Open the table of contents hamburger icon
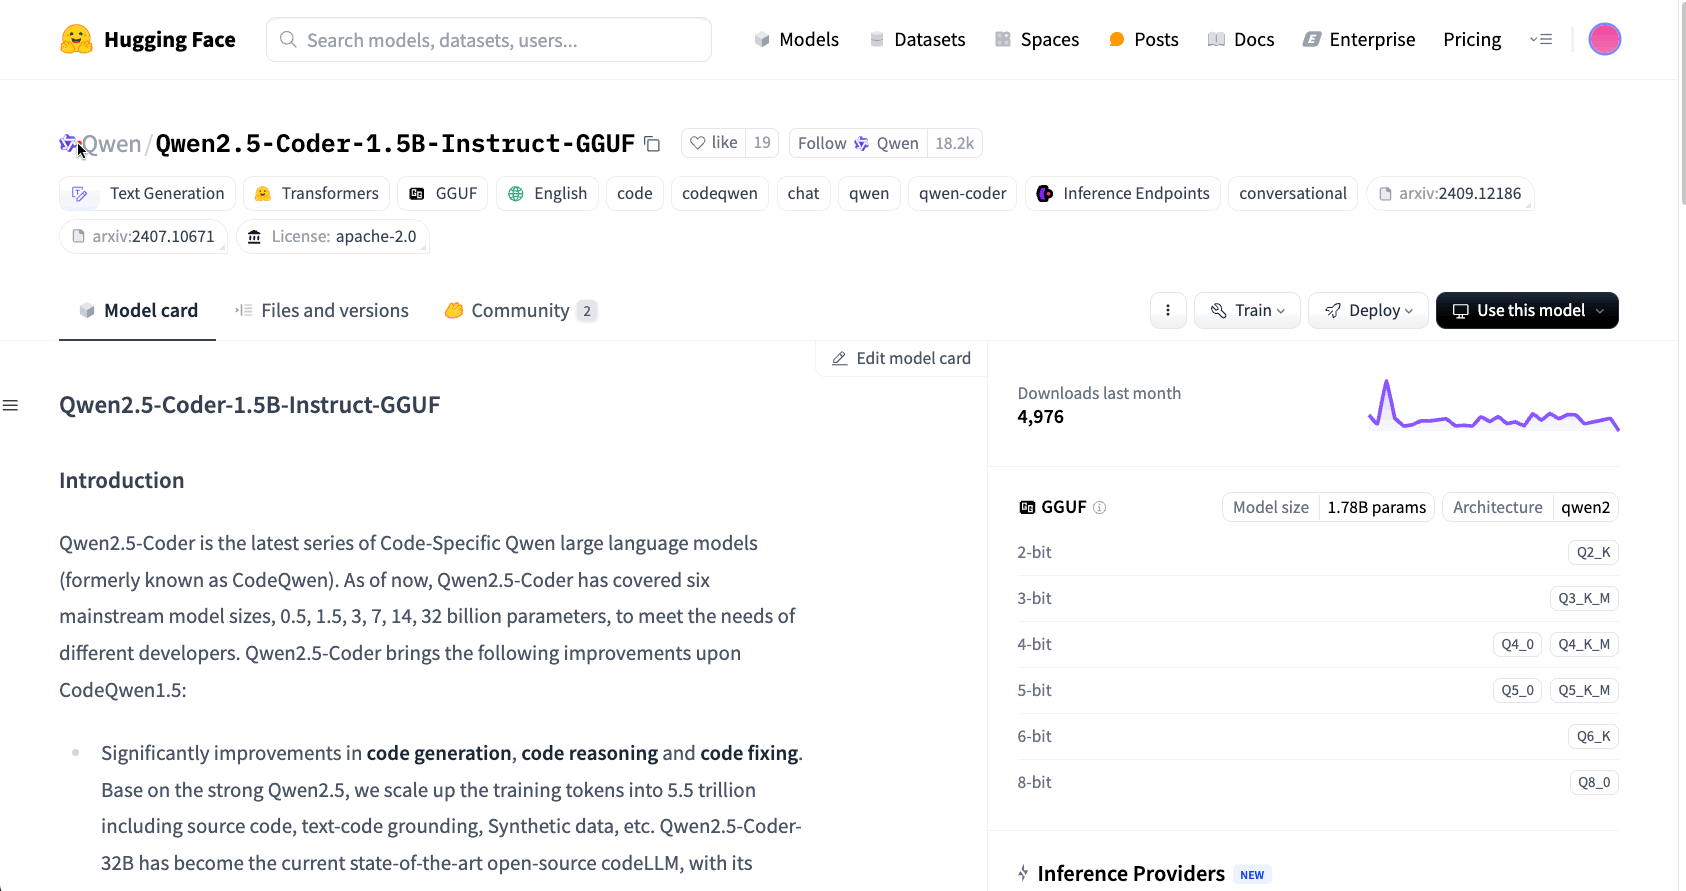 11,405
